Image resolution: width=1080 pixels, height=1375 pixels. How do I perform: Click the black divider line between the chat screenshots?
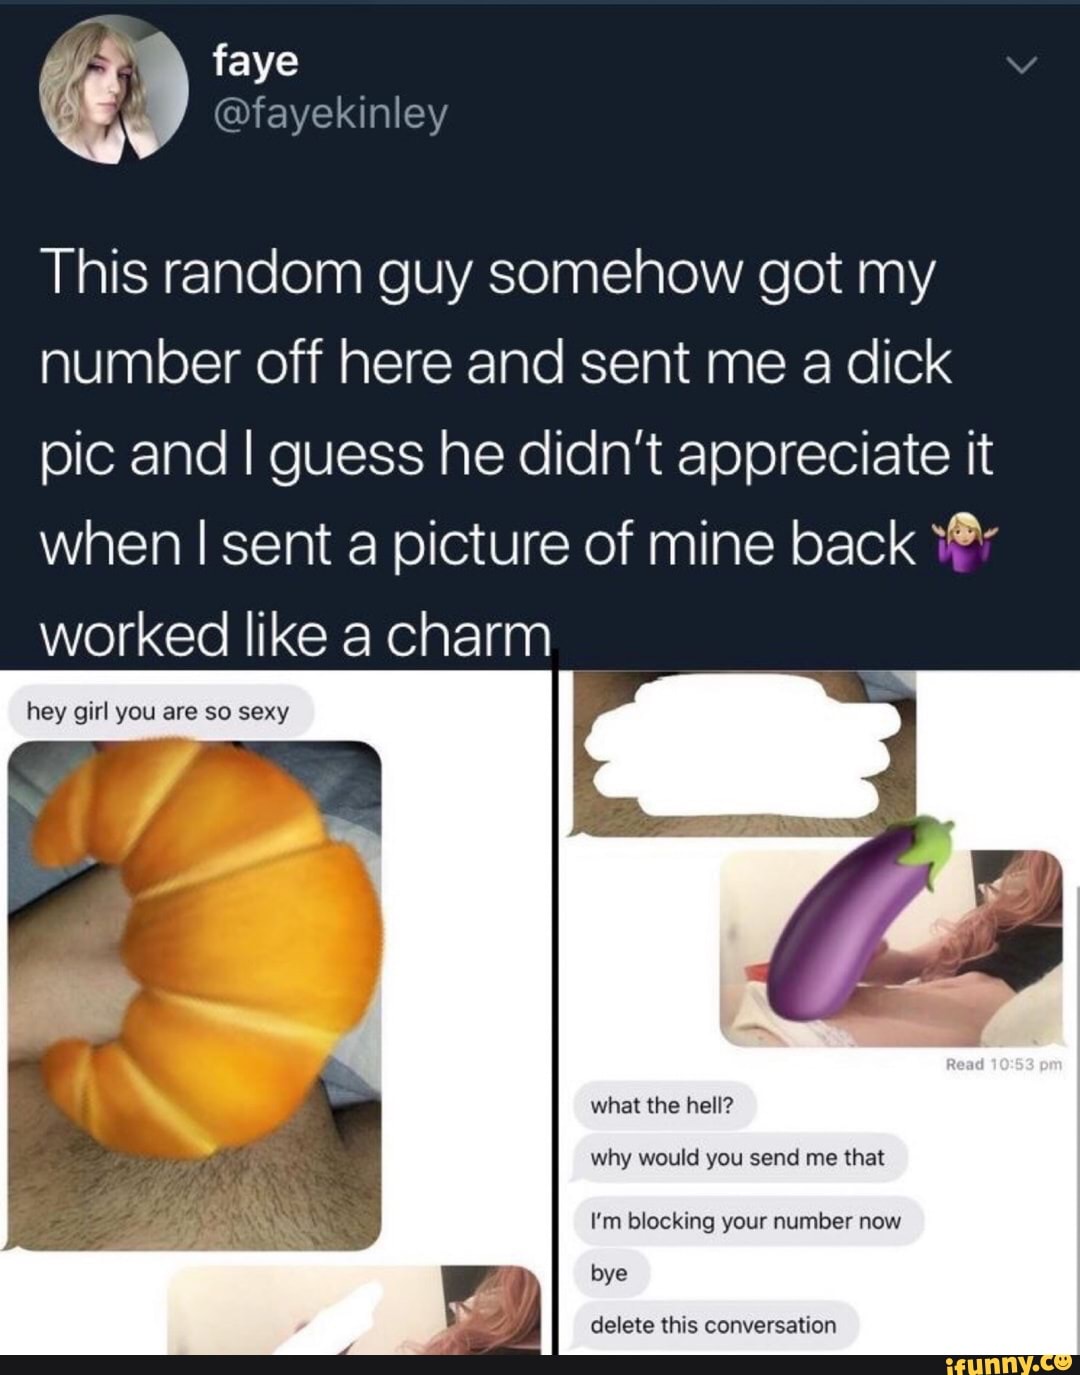click(555, 1012)
